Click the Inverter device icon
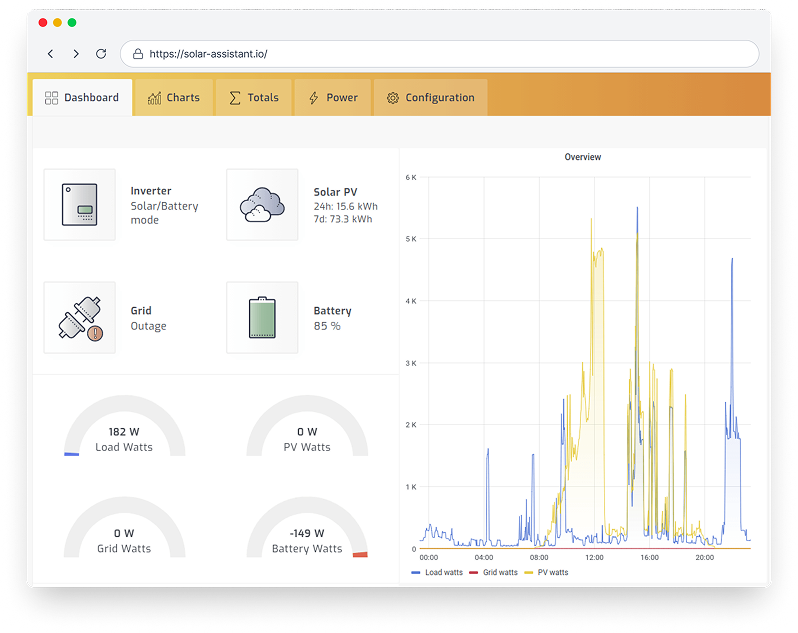The width and height of the screenshot is (798, 633). [79, 205]
